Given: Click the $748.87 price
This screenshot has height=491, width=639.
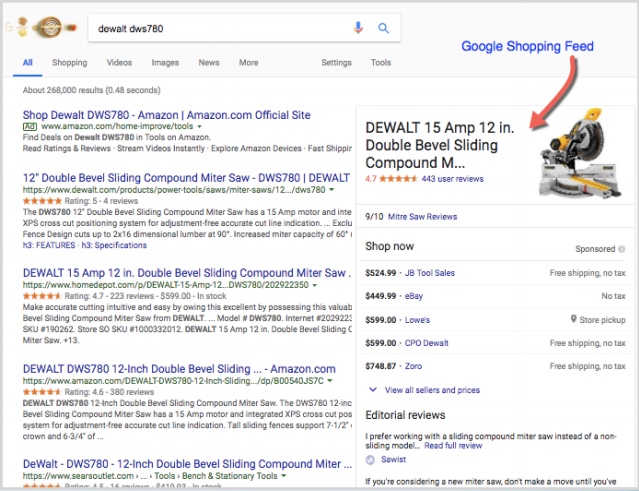Looking at the screenshot, I should point(381,366).
